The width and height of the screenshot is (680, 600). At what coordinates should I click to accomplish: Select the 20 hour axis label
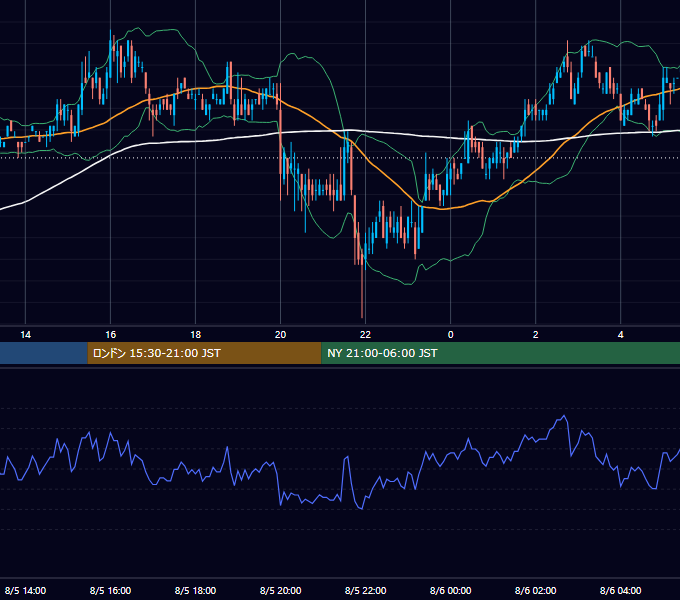coord(281,335)
